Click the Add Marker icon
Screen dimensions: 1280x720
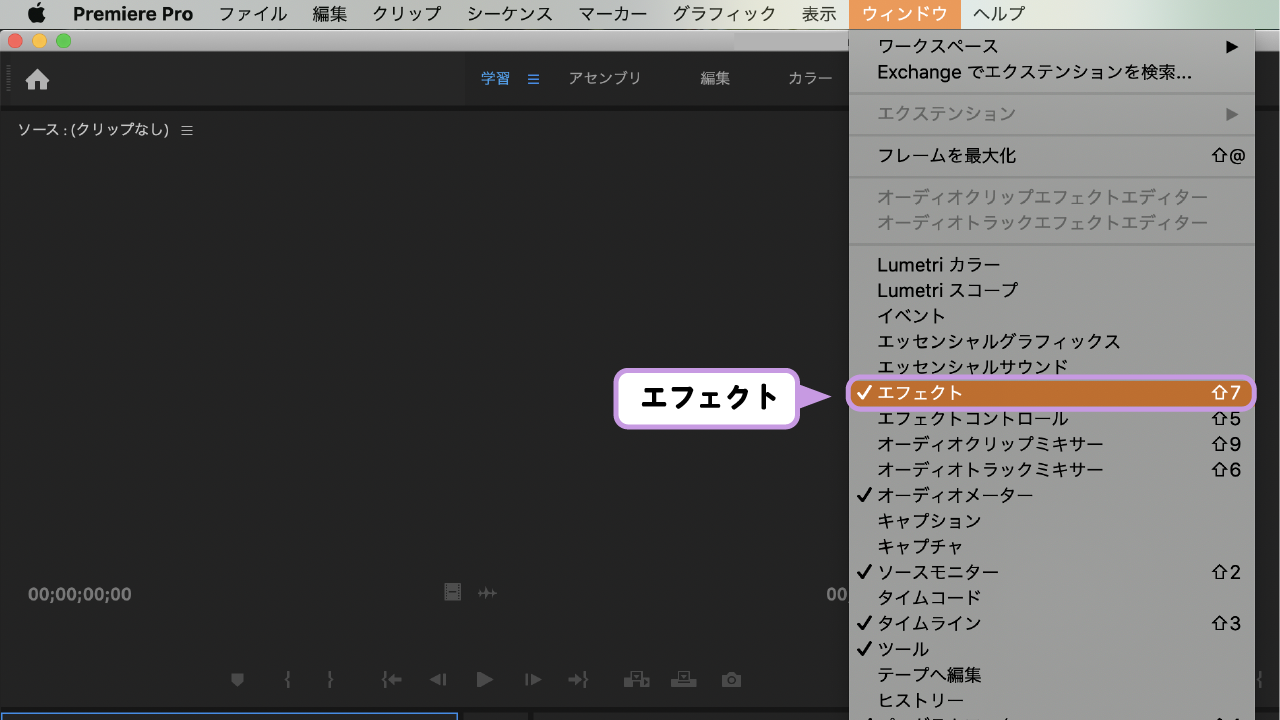coord(237,680)
